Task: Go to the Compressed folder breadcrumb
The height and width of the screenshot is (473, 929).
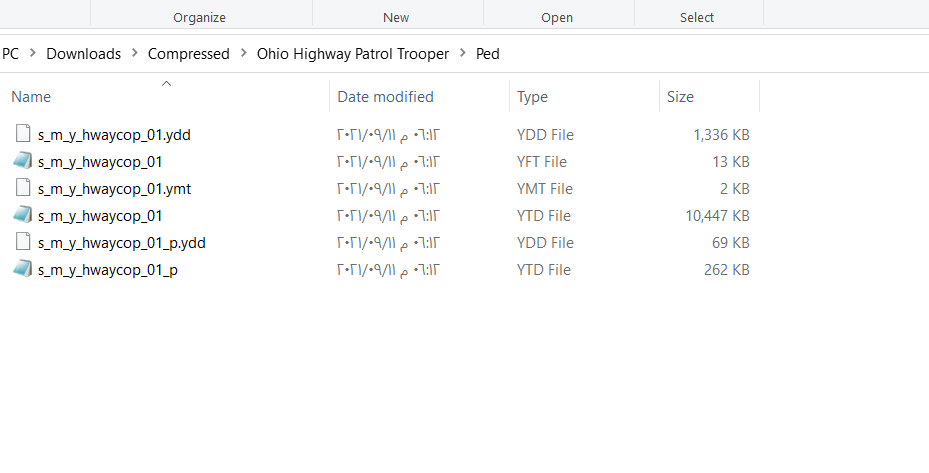Action: (188, 54)
